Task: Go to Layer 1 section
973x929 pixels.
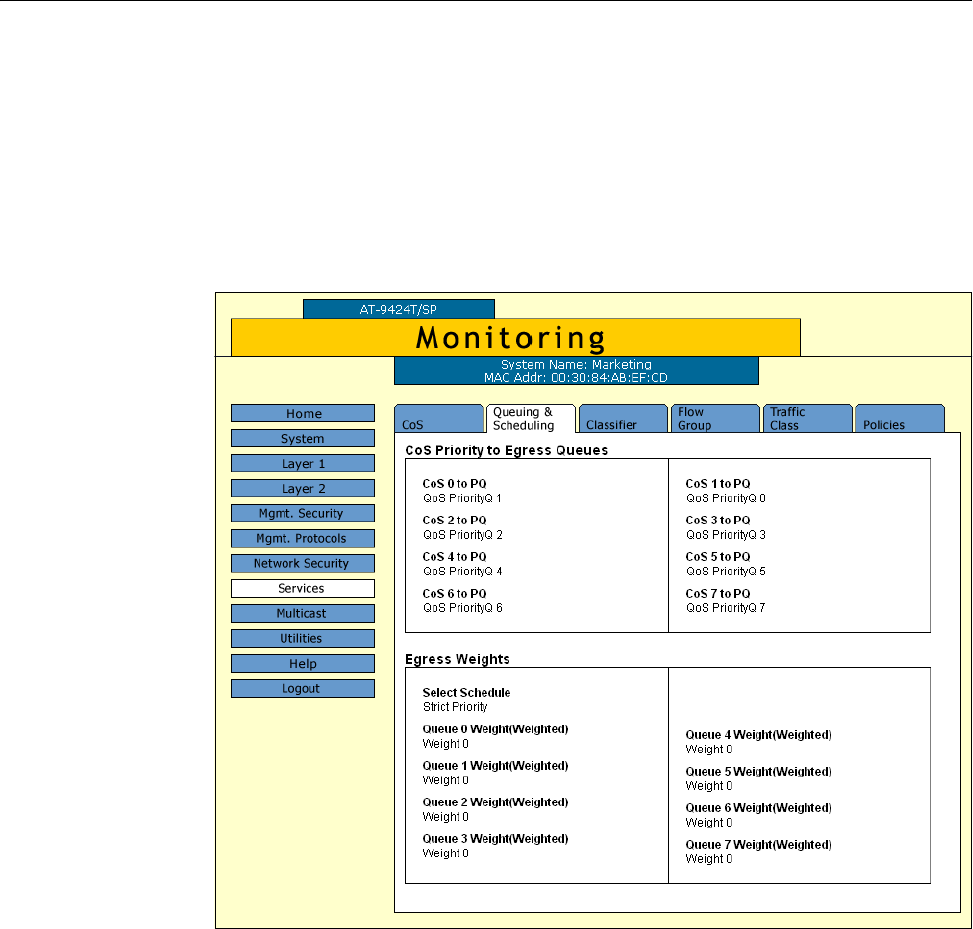Action: (303, 464)
